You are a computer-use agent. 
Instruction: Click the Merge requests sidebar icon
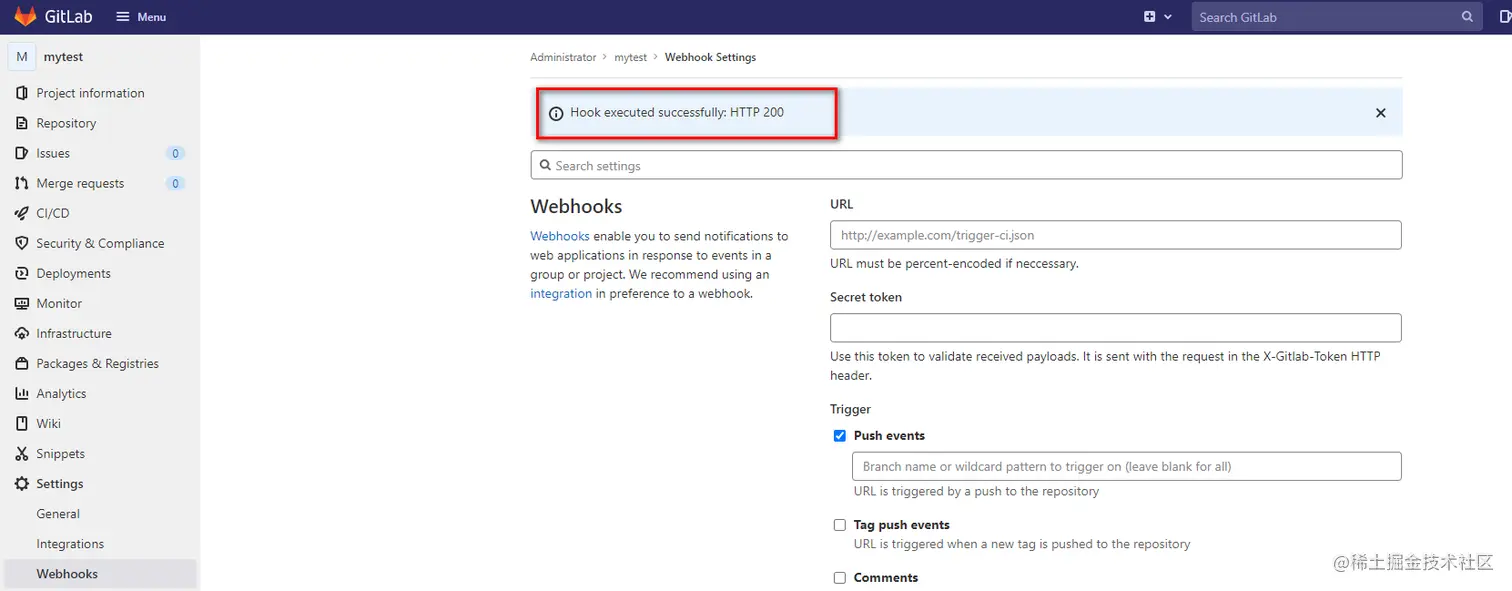point(22,183)
